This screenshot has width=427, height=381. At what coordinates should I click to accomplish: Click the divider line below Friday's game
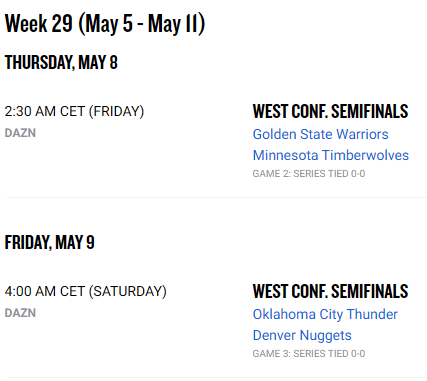coord(217,377)
